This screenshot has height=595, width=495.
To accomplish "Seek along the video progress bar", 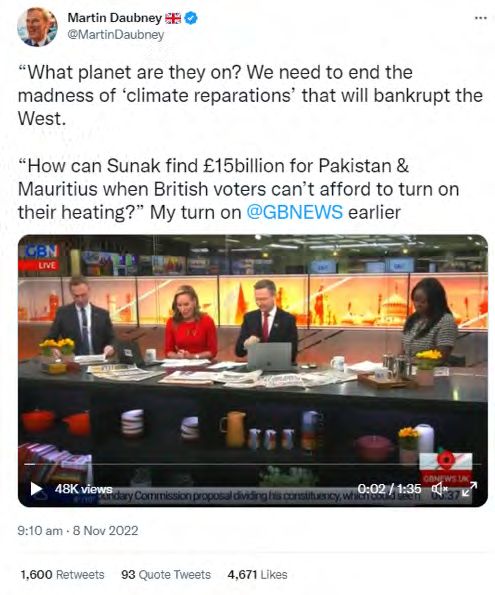I will click(253, 464).
